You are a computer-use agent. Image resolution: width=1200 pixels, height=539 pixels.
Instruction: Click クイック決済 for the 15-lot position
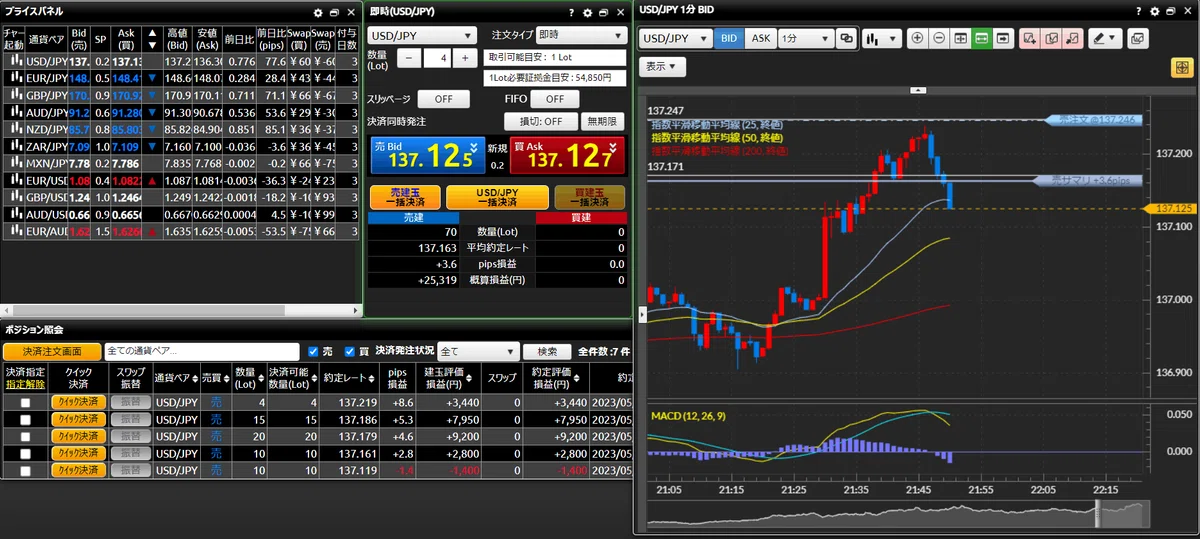click(78, 419)
